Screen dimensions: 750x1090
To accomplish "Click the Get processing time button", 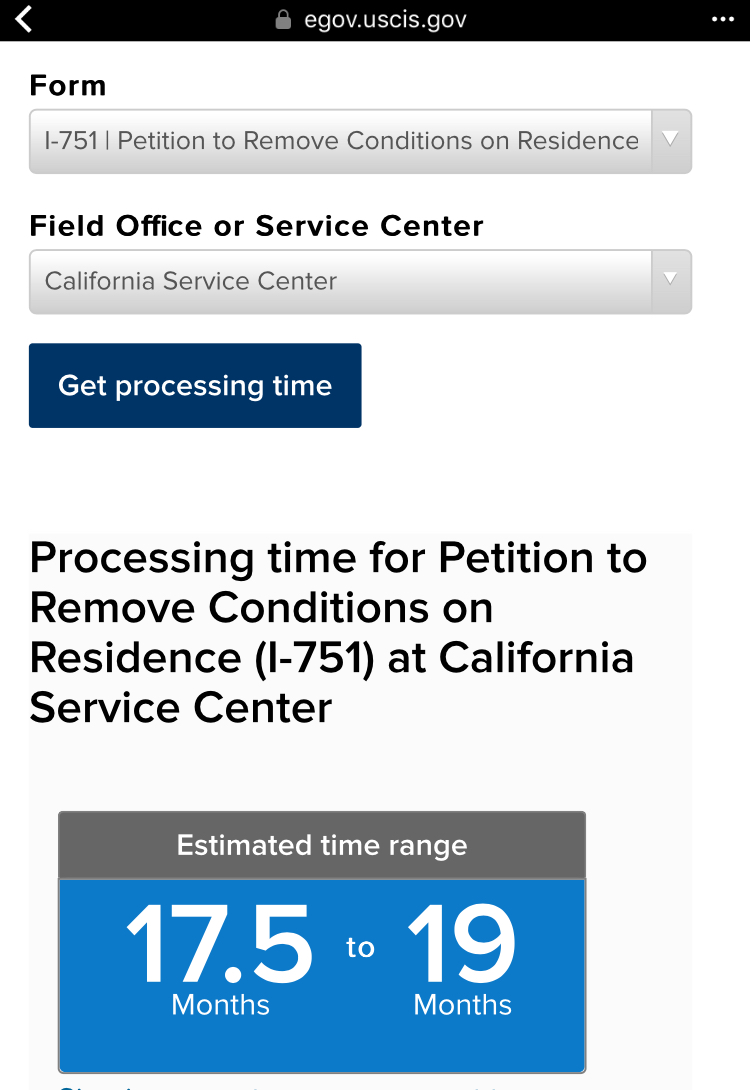I will (195, 385).
